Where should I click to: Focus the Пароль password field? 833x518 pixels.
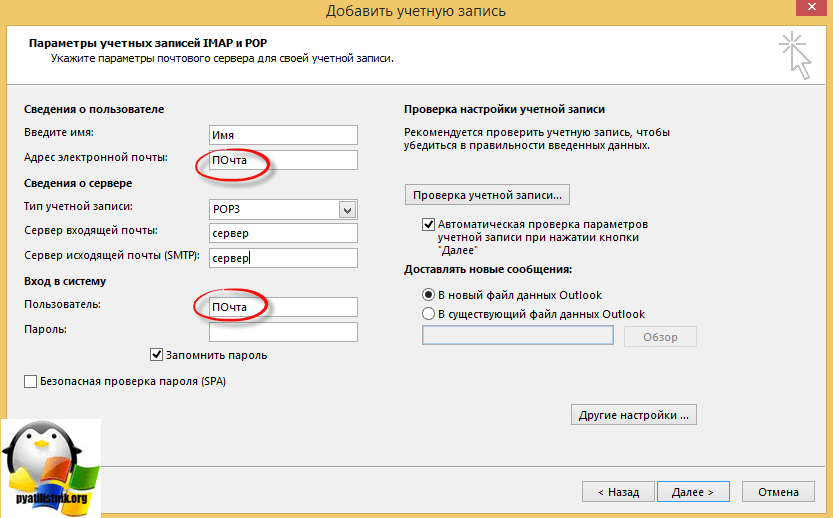click(x=282, y=331)
